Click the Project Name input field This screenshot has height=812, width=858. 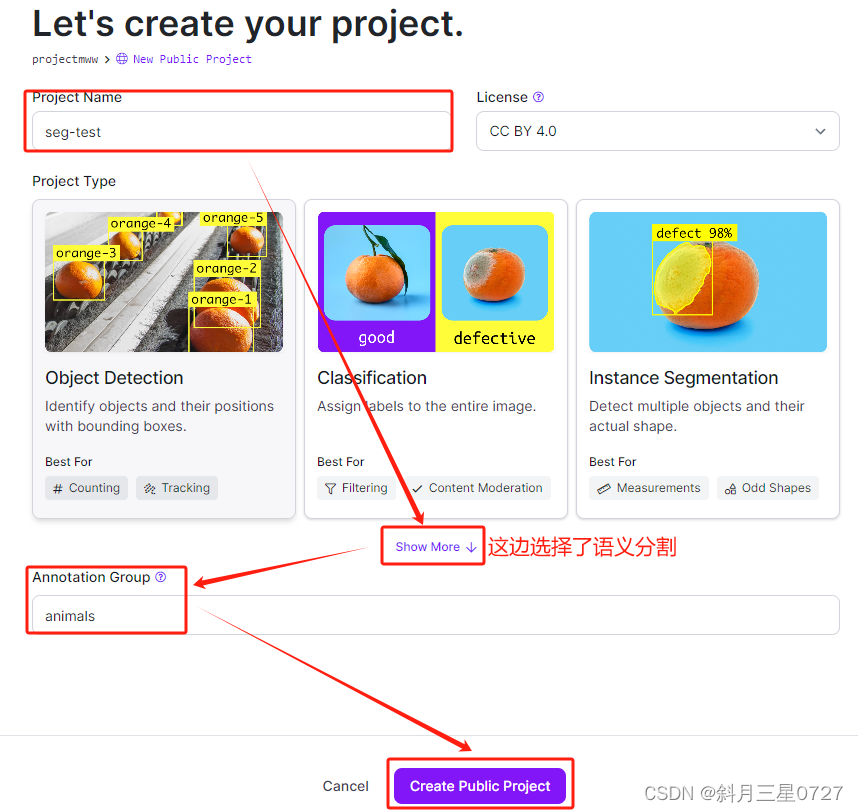point(241,131)
